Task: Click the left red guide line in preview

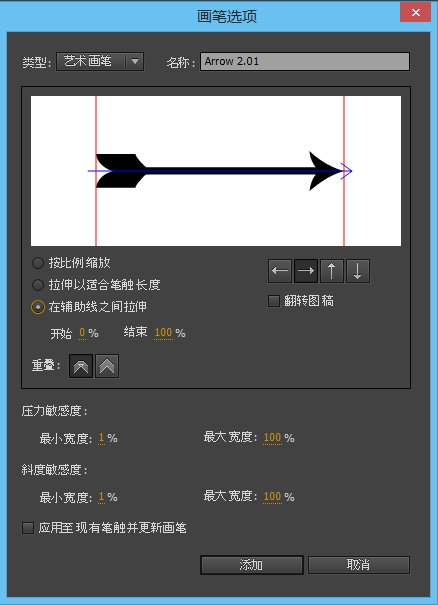Action: click(96, 171)
